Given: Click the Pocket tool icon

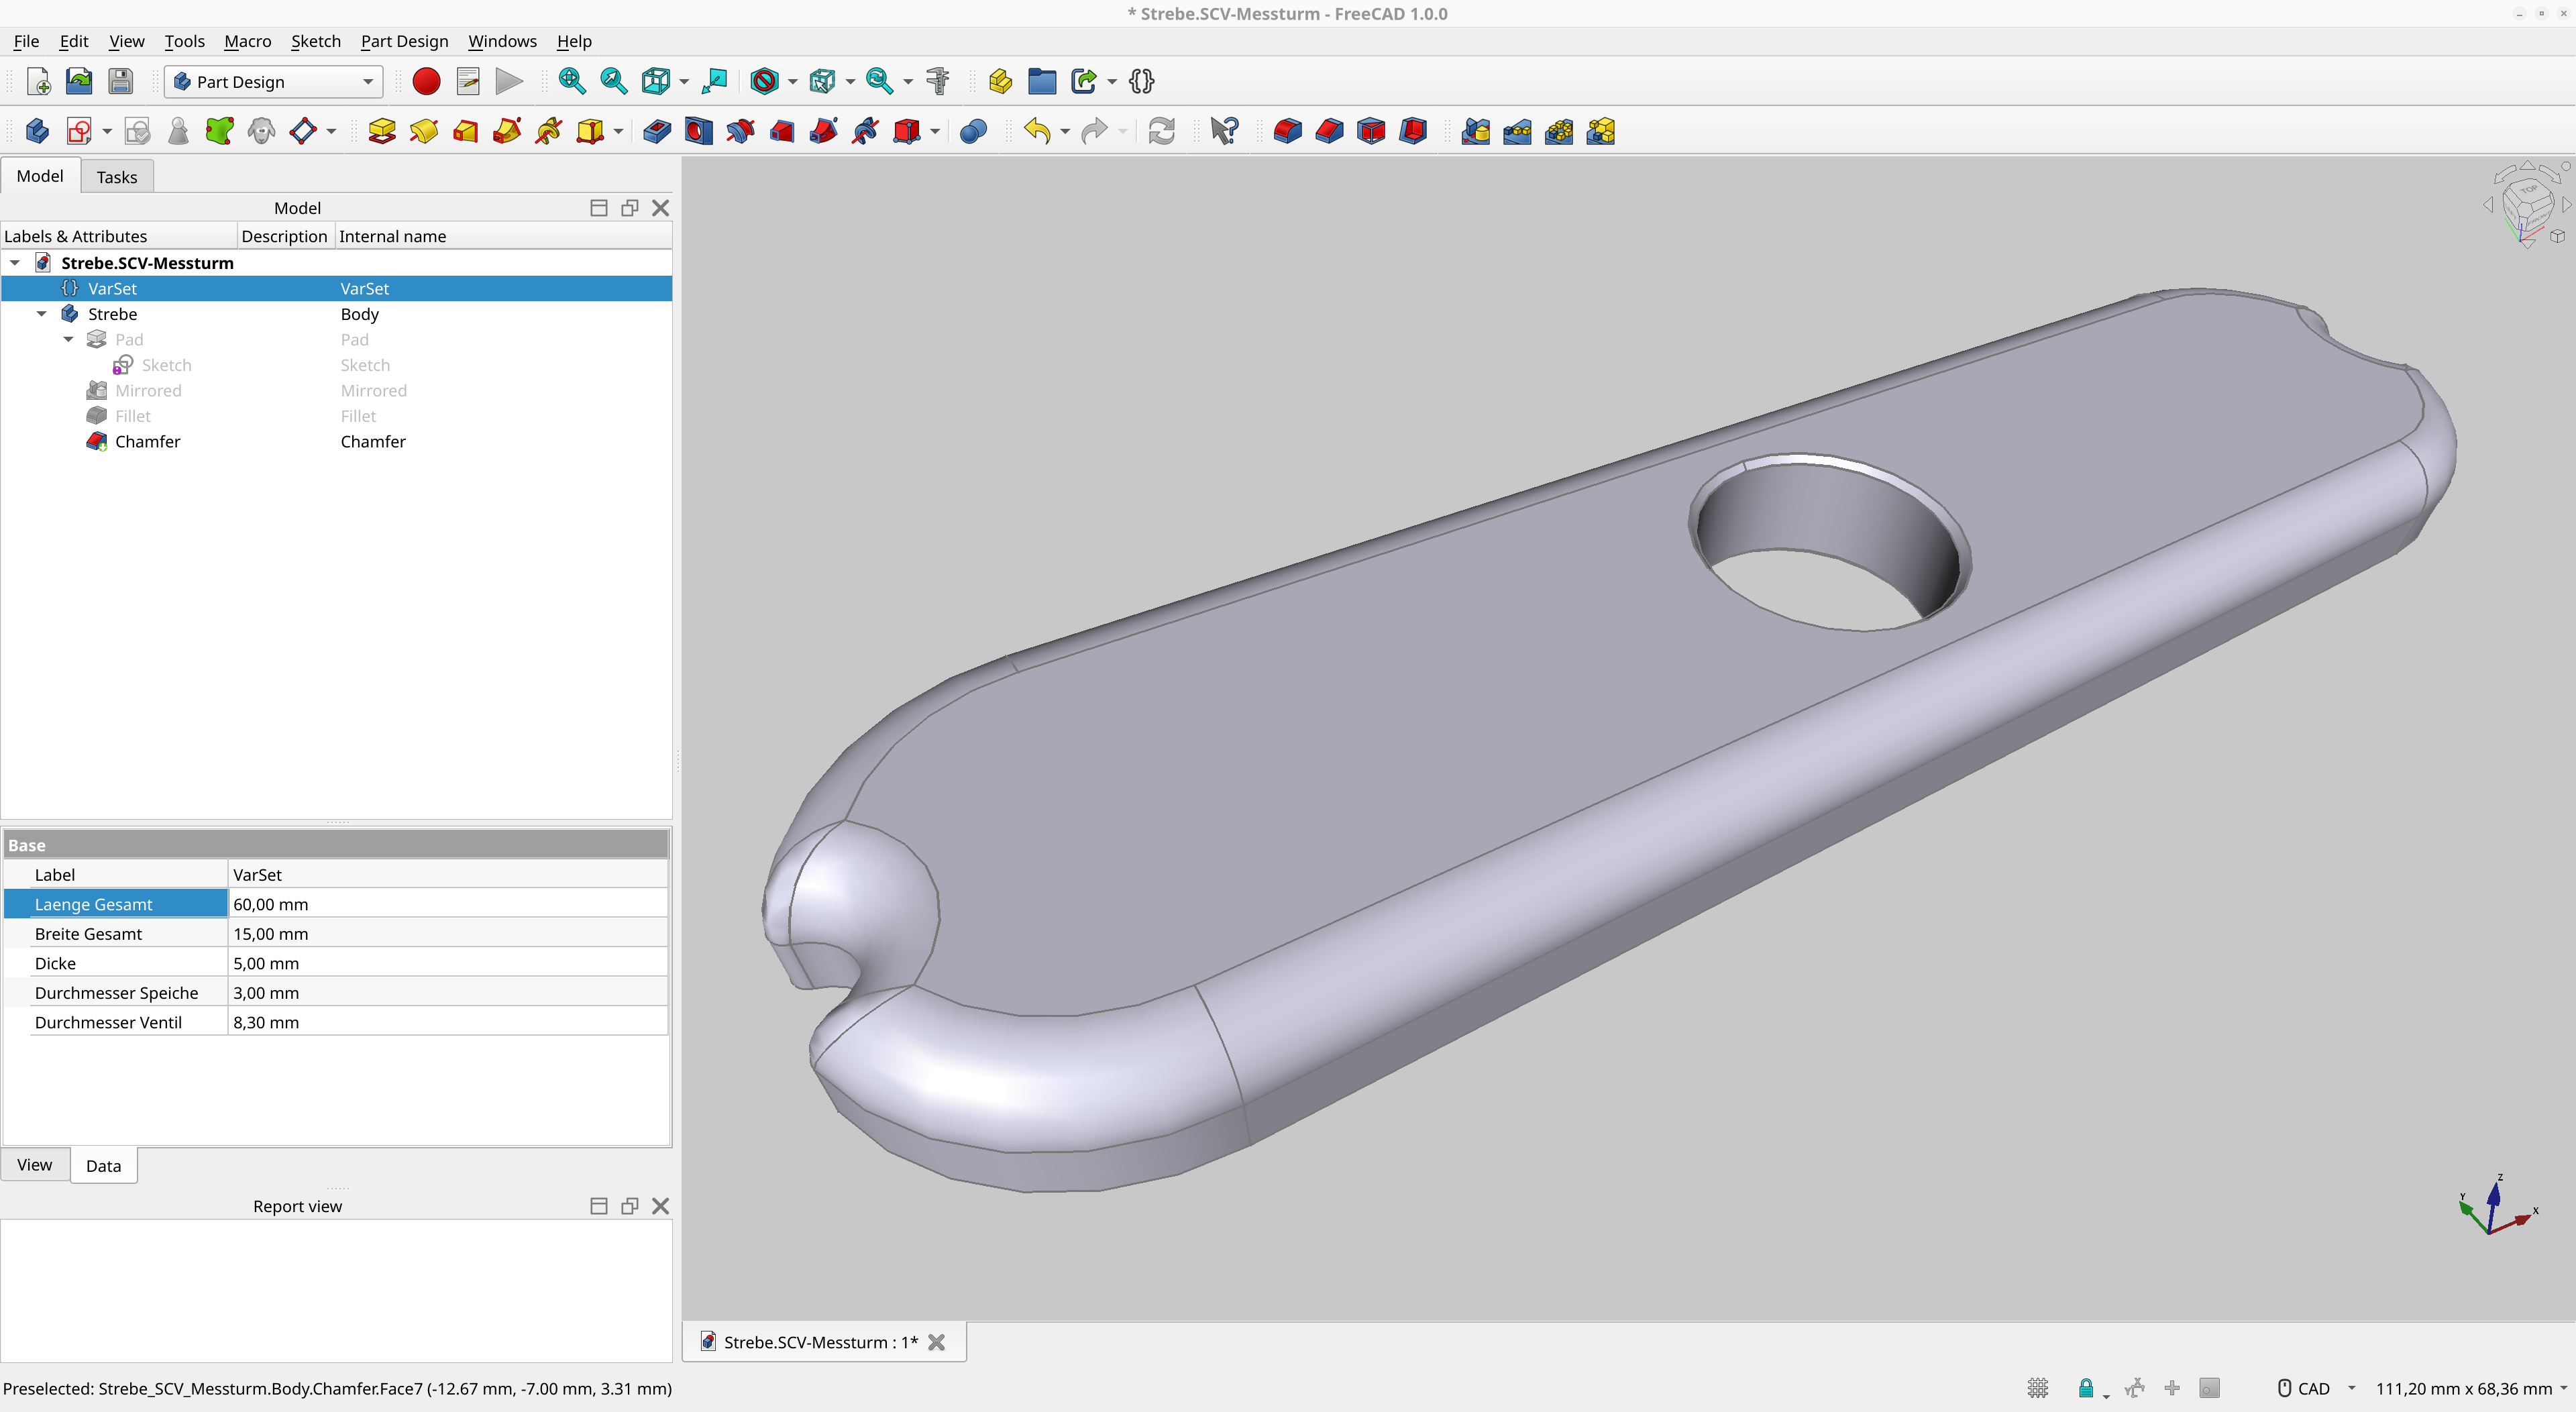Looking at the screenshot, I should (657, 131).
